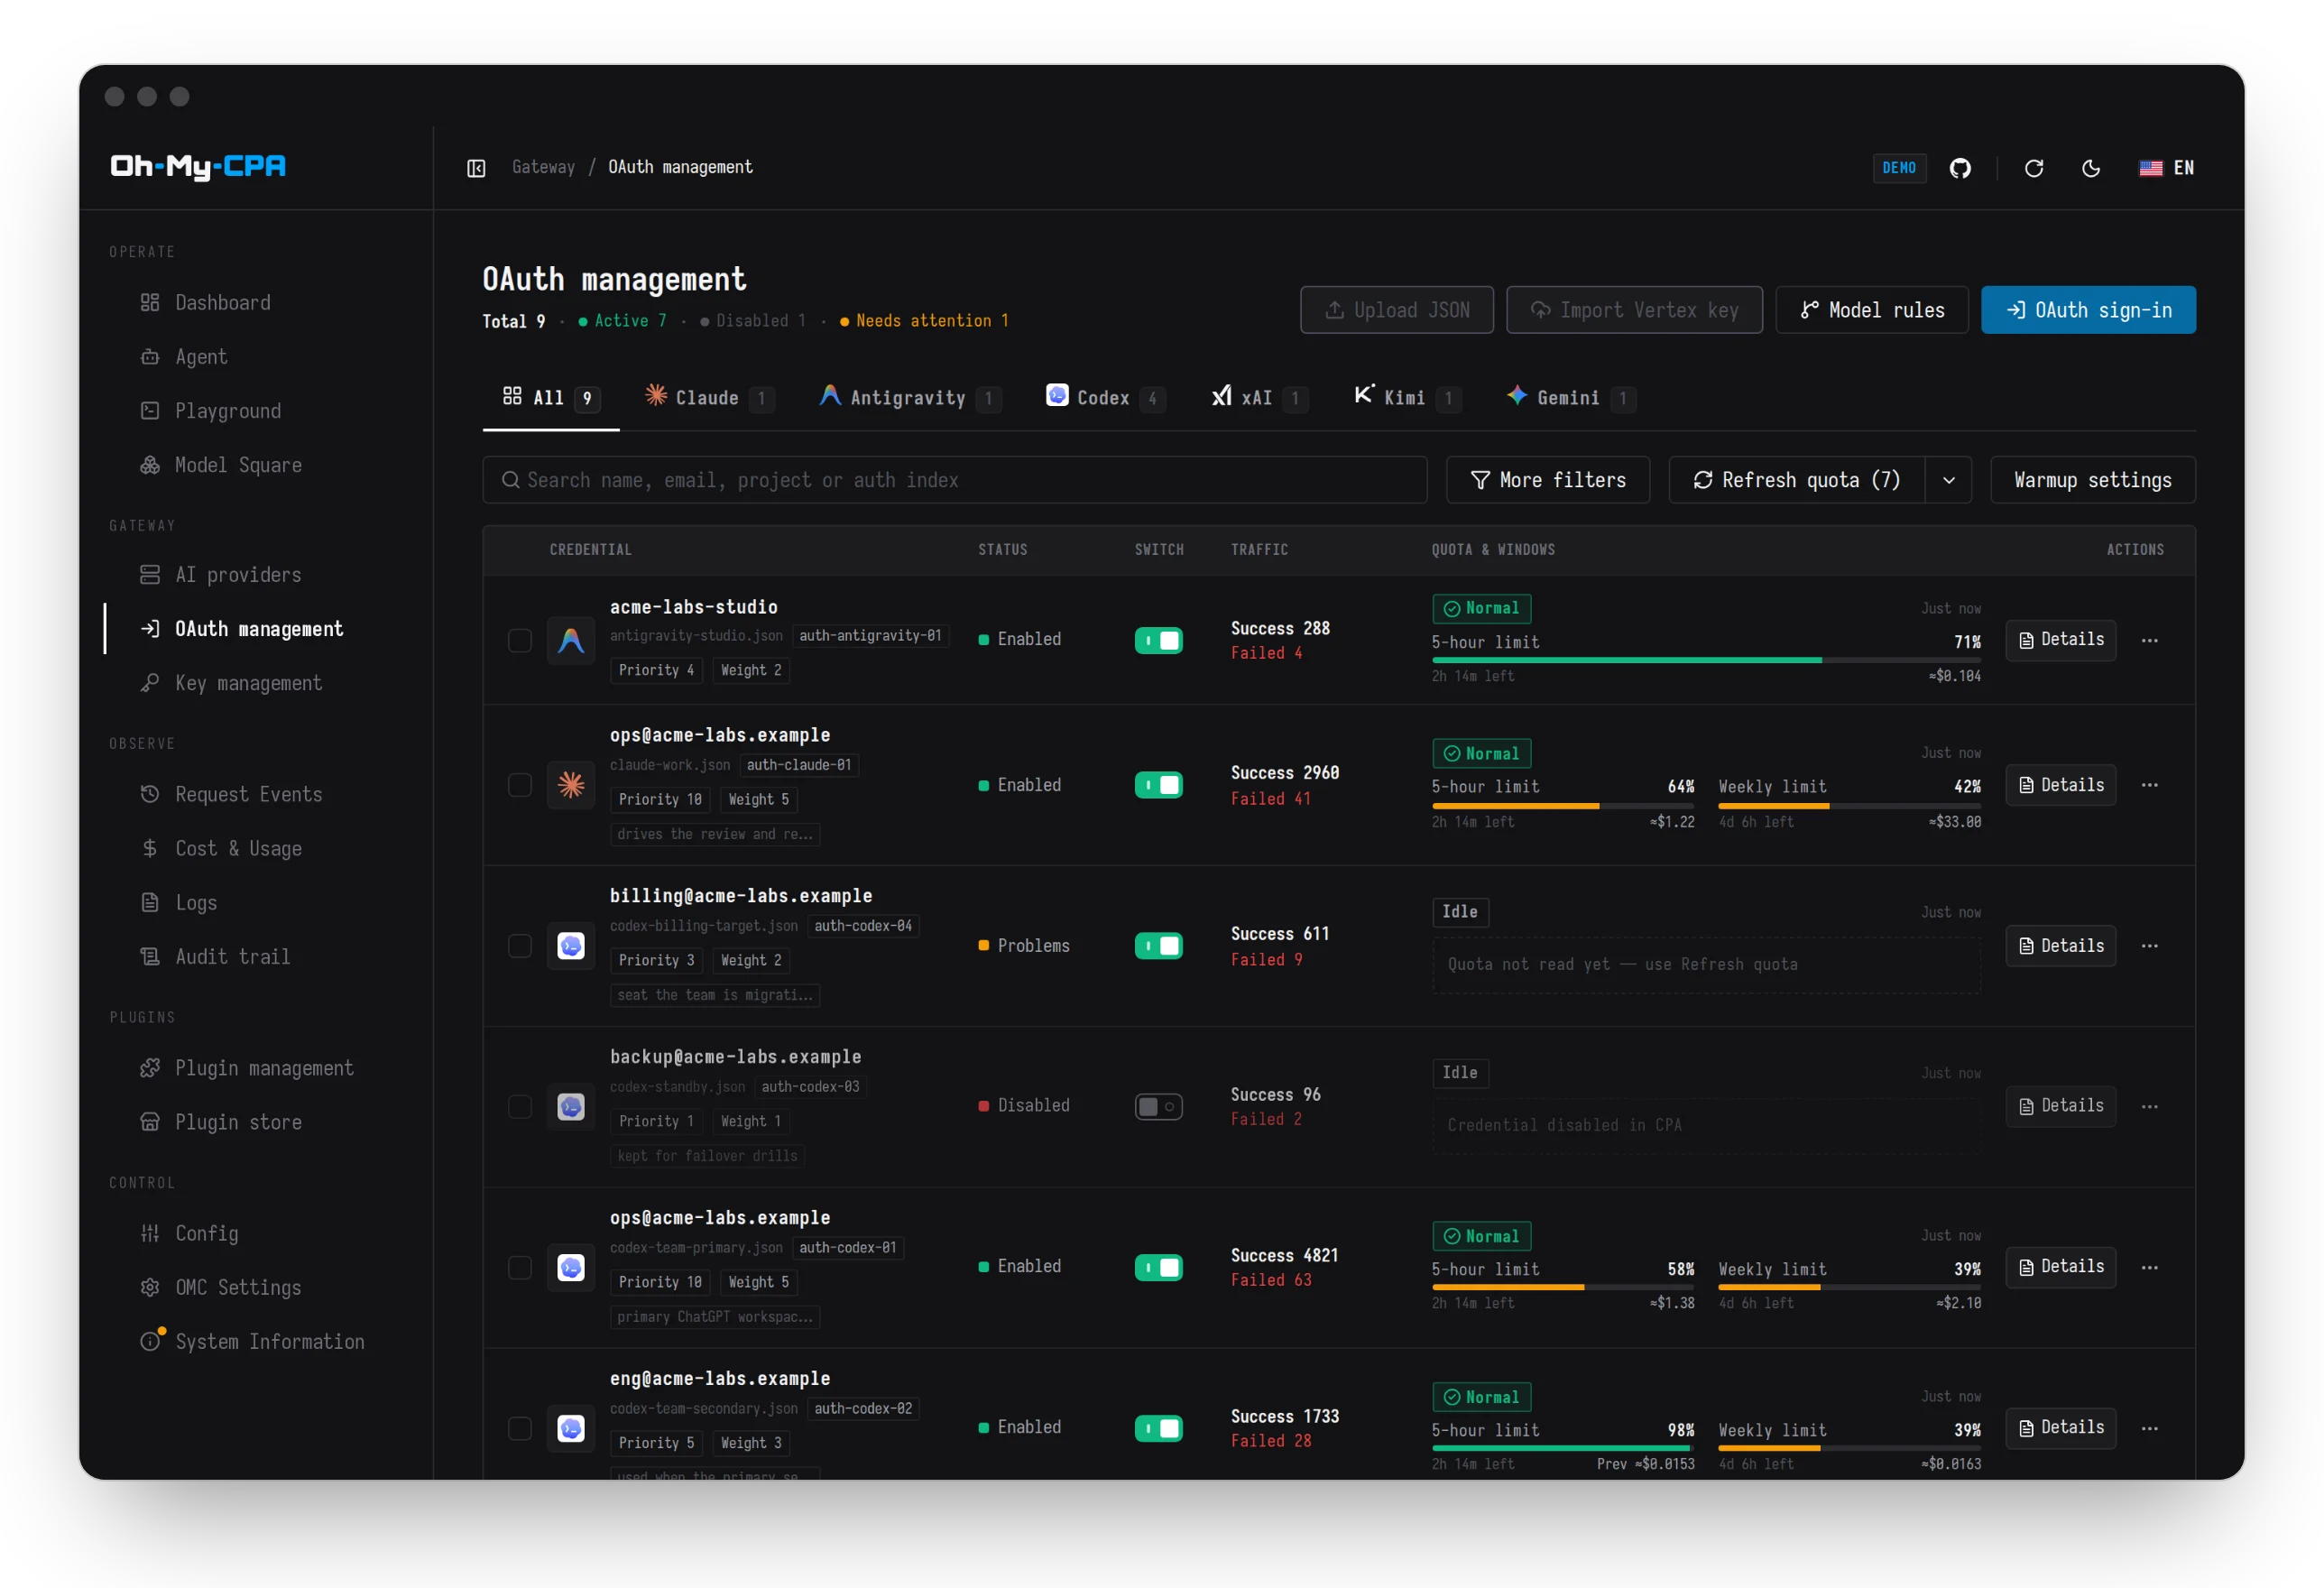This screenshot has width=2324, height=1588.
Task: Open more actions for auth-claude-01 row
Action: (2149, 784)
